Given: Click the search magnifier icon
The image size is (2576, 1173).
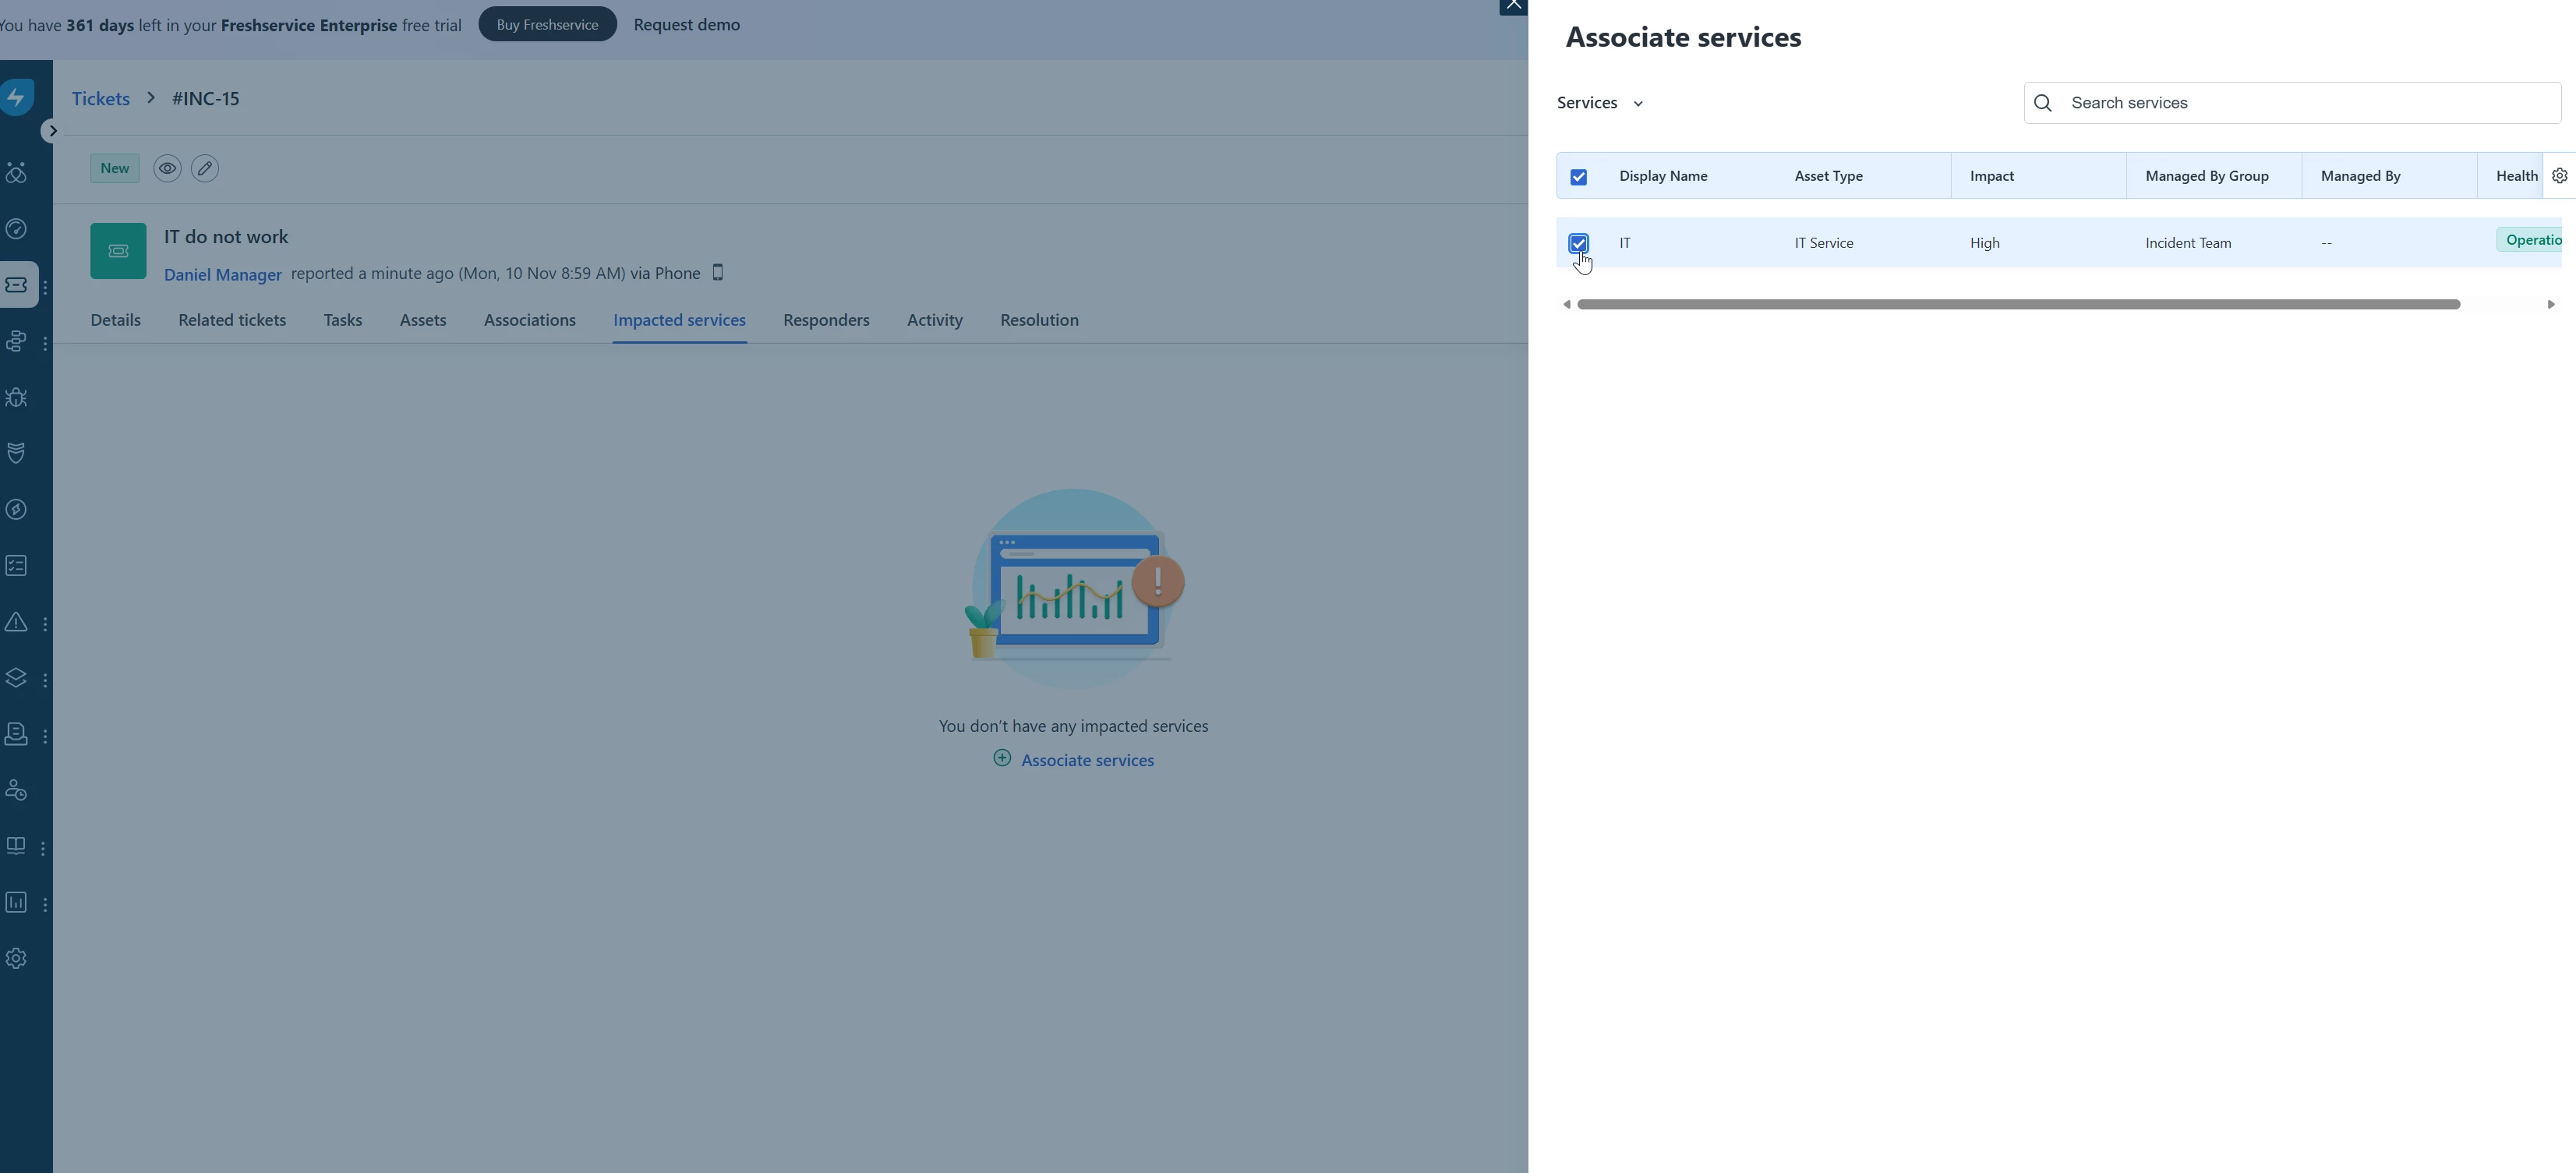Looking at the screenshot, I should click(2043, 103).
